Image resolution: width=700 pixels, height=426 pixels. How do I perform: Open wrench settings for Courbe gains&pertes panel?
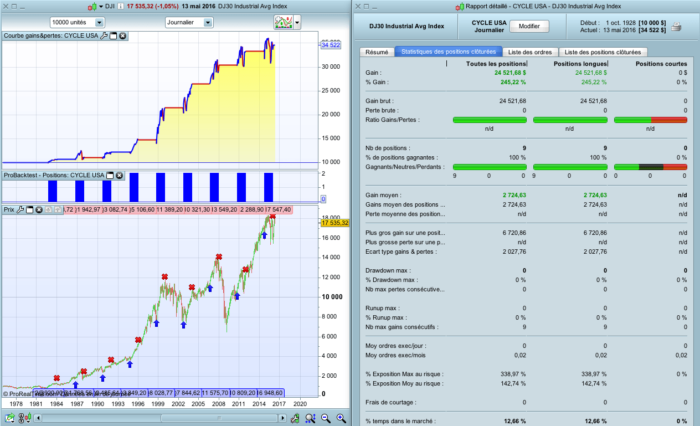104,36
